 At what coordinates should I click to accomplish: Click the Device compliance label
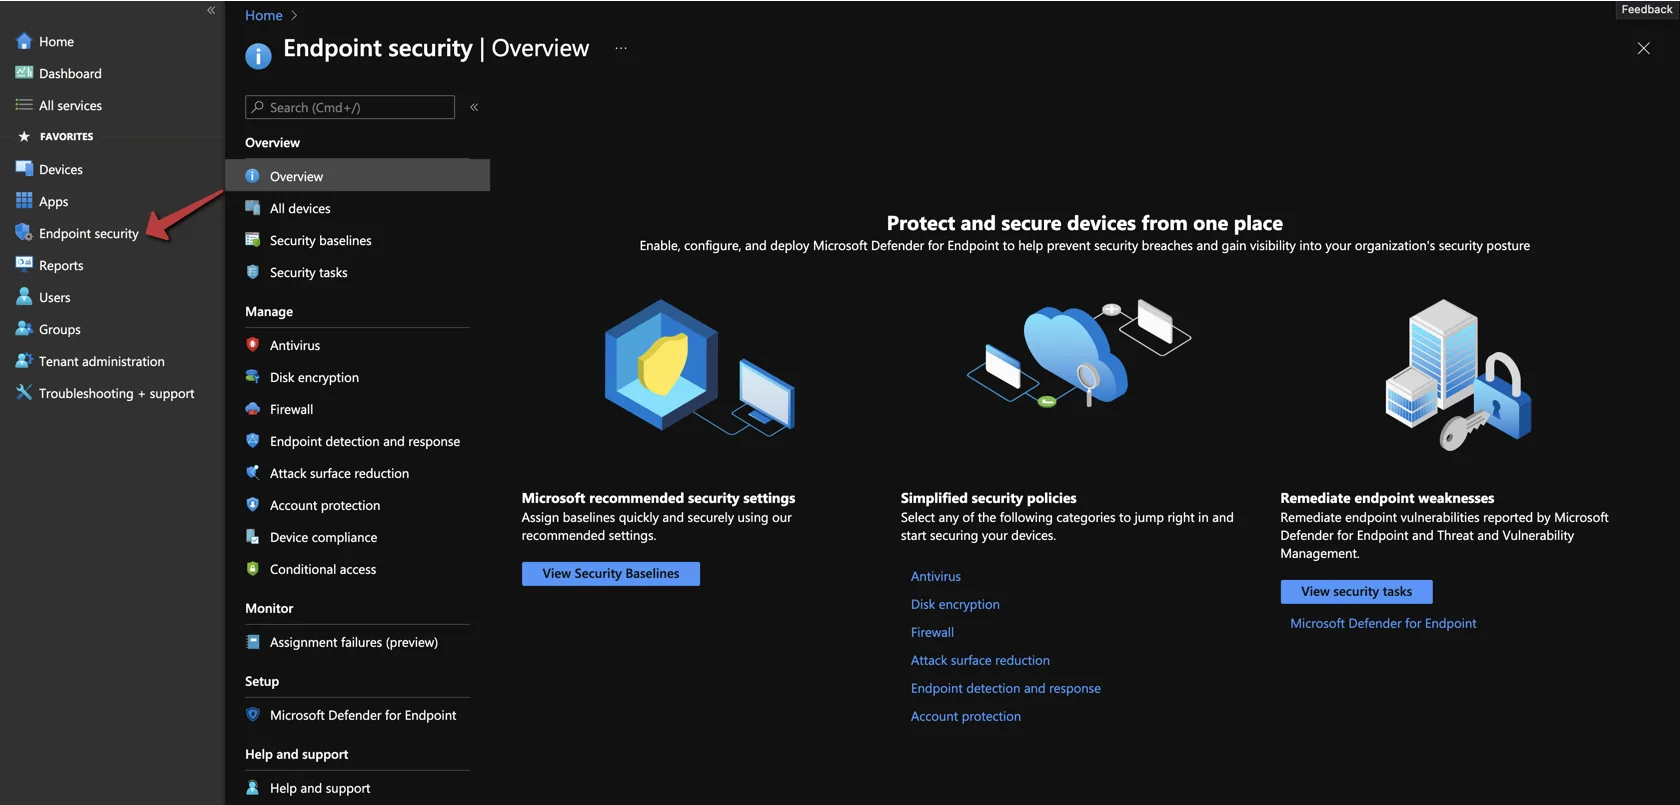(323, 537)
